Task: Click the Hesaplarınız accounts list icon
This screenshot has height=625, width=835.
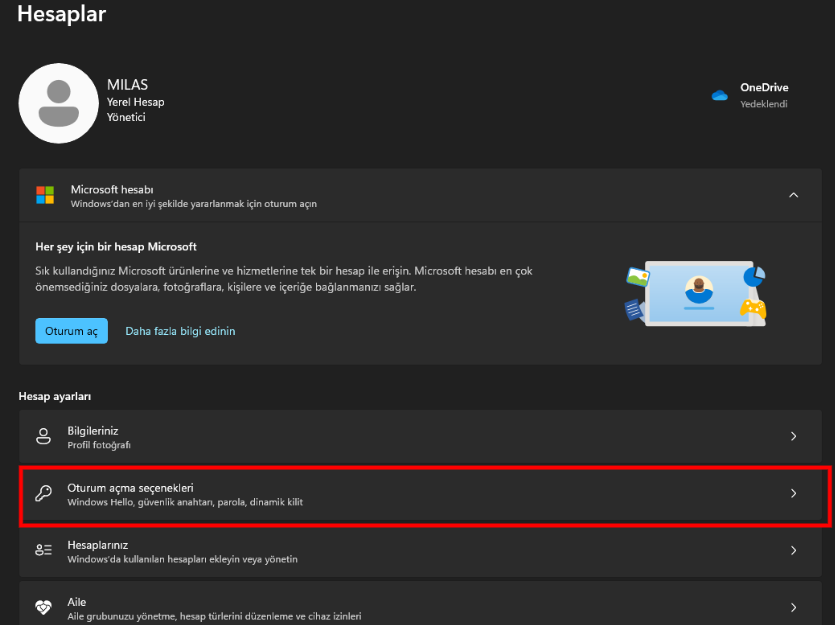Action: (x=43, y=550)
